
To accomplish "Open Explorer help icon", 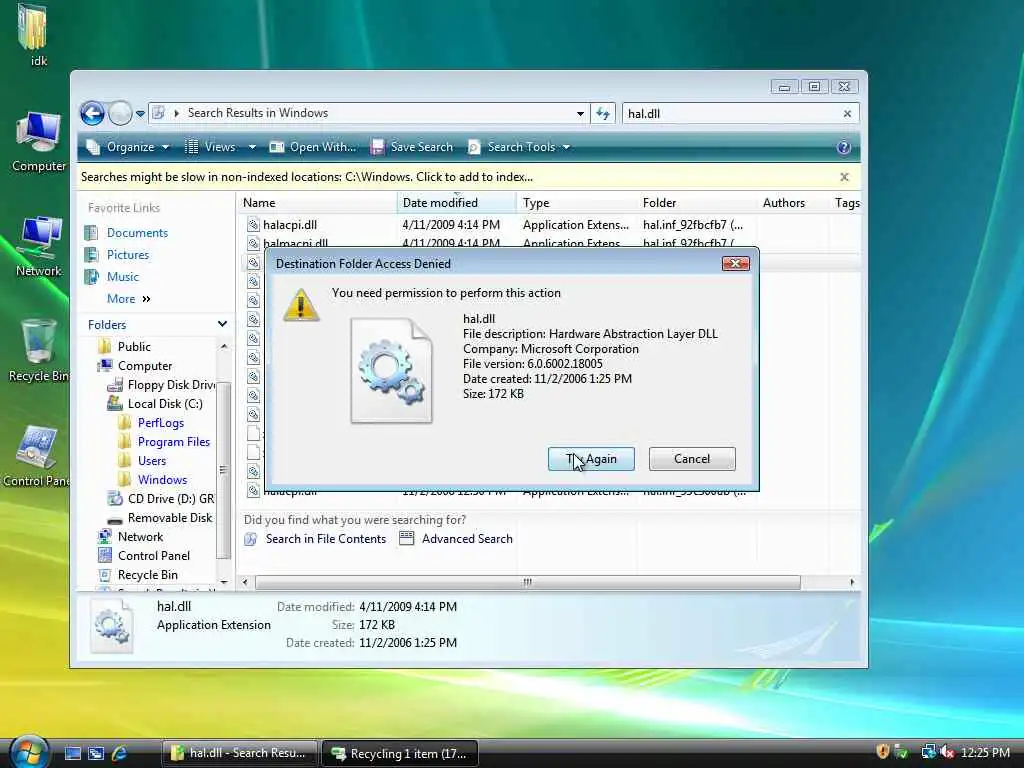I will [843, 147].
